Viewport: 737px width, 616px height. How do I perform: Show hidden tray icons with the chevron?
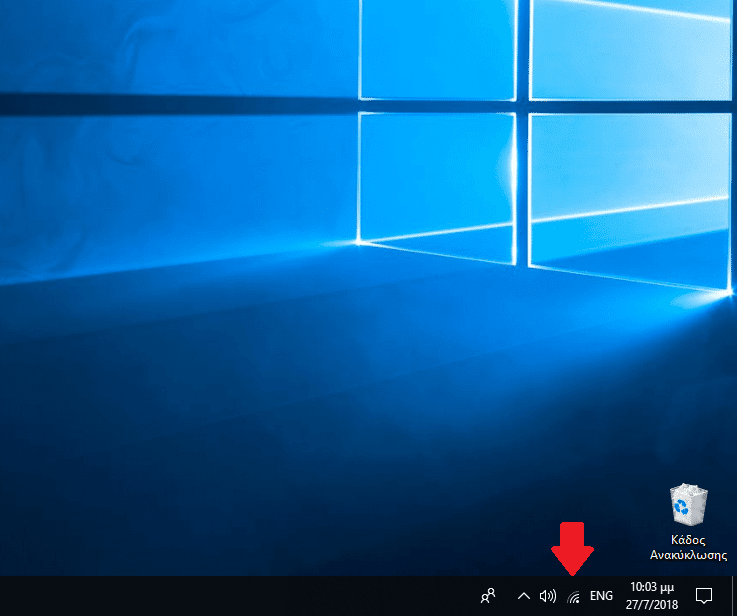(524, 596)
